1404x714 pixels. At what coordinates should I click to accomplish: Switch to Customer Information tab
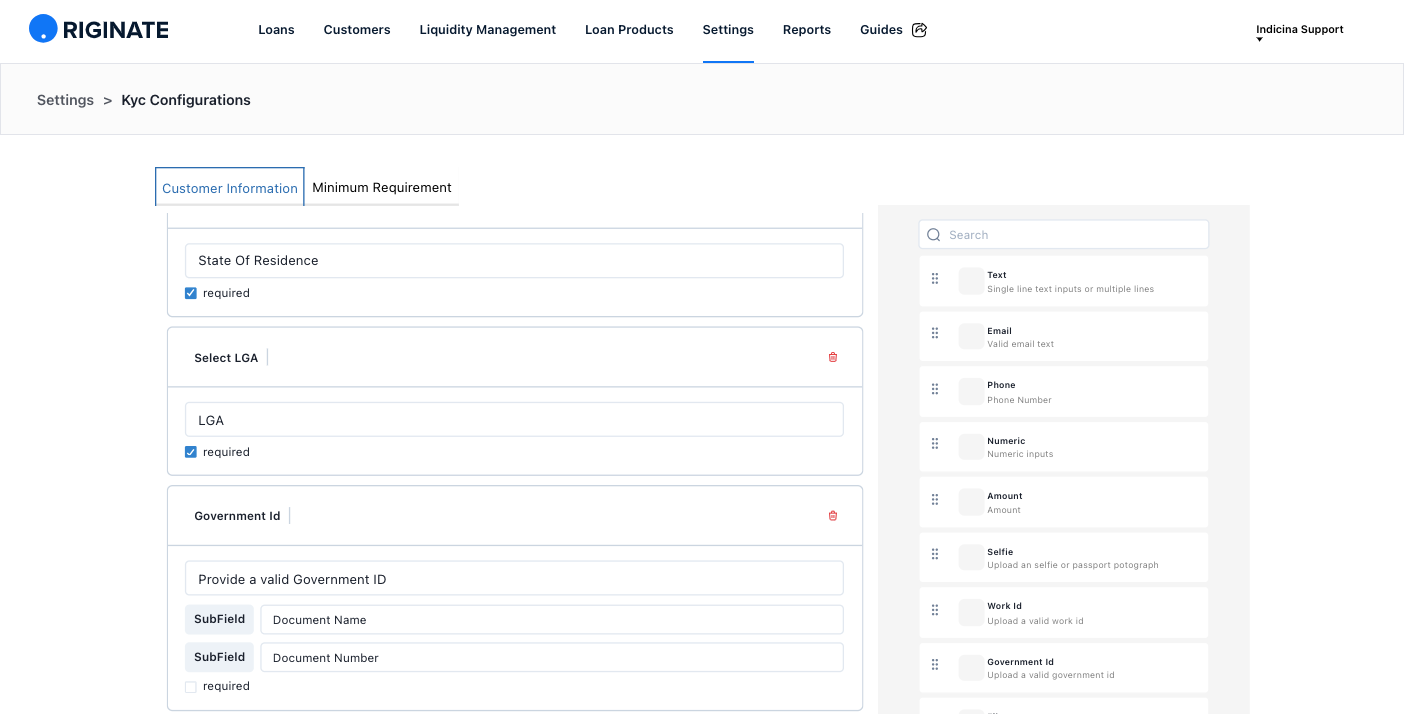230,187
